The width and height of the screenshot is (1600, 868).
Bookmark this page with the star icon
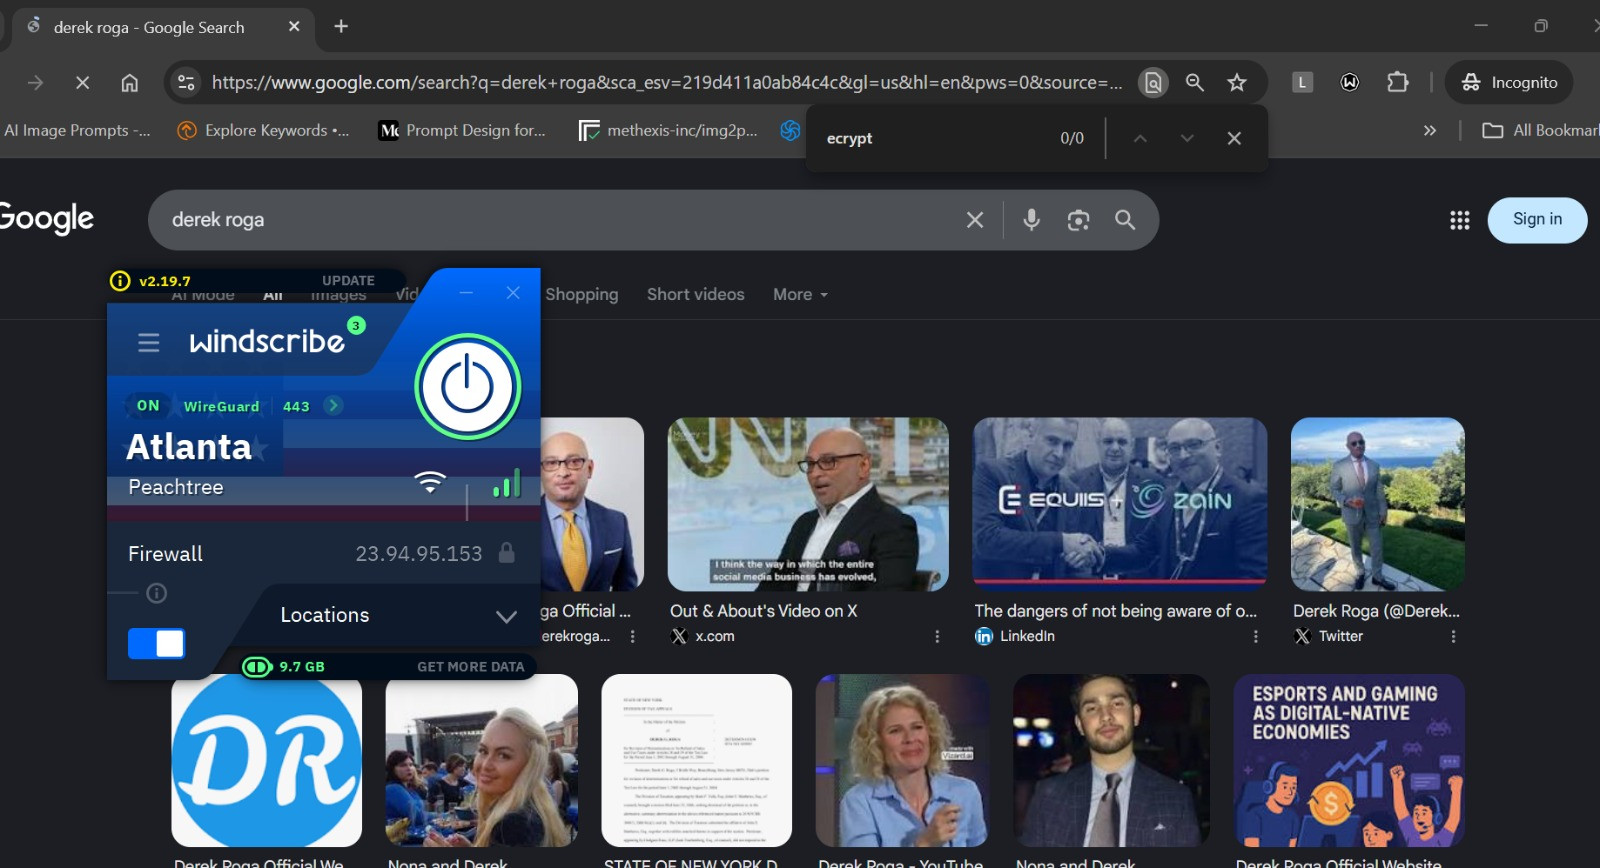1237,82
